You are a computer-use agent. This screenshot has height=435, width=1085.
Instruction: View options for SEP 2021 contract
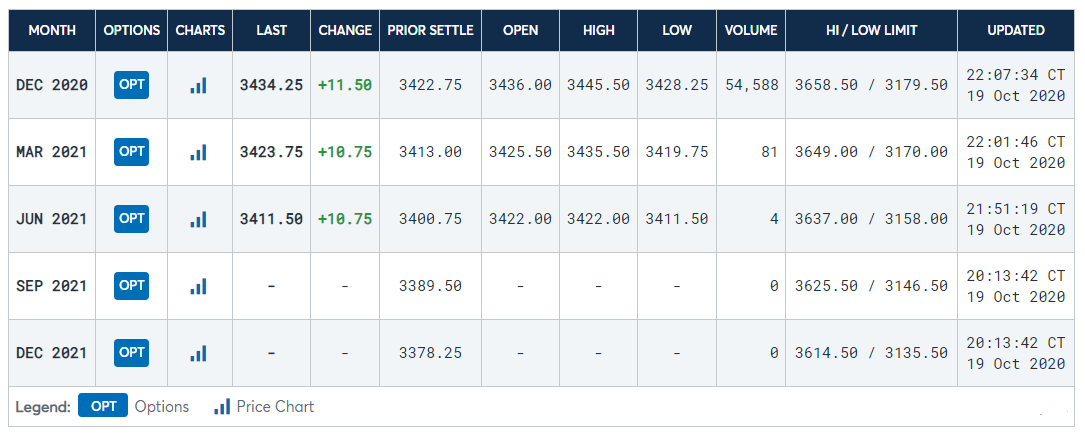(x=132, y=285)
